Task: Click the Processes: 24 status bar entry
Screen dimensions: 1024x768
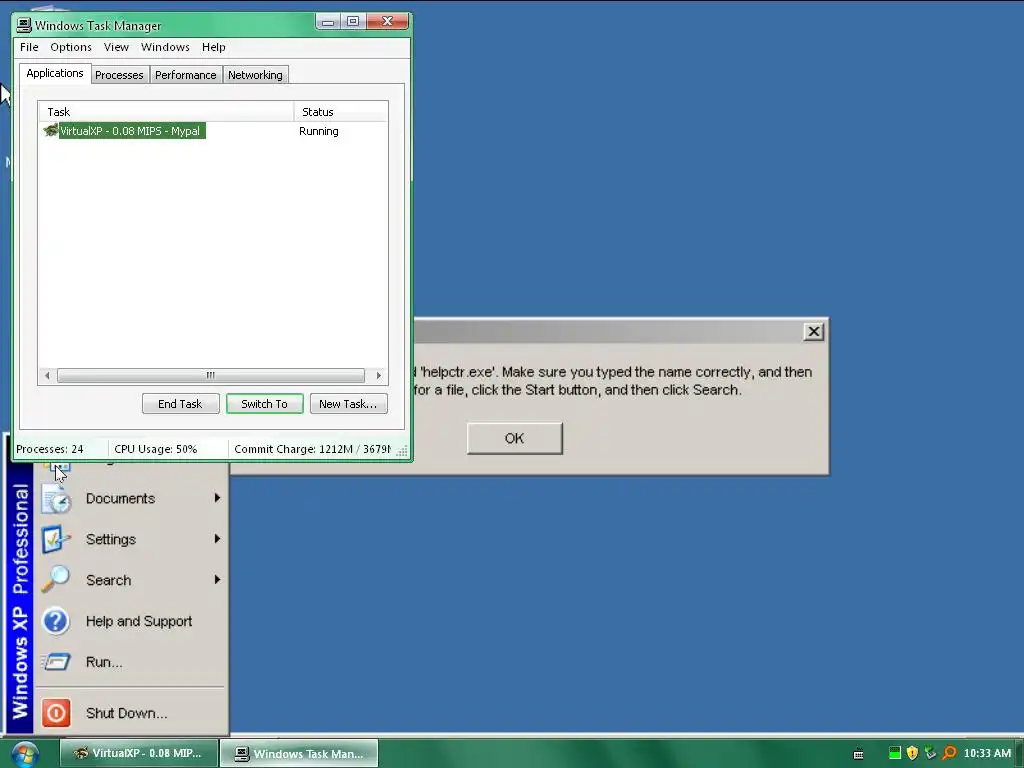Action: [x=50, y=449]
